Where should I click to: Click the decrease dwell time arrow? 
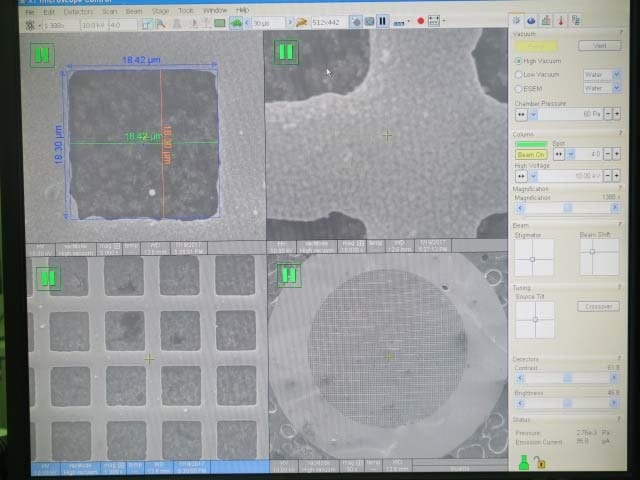pos(247,22)
